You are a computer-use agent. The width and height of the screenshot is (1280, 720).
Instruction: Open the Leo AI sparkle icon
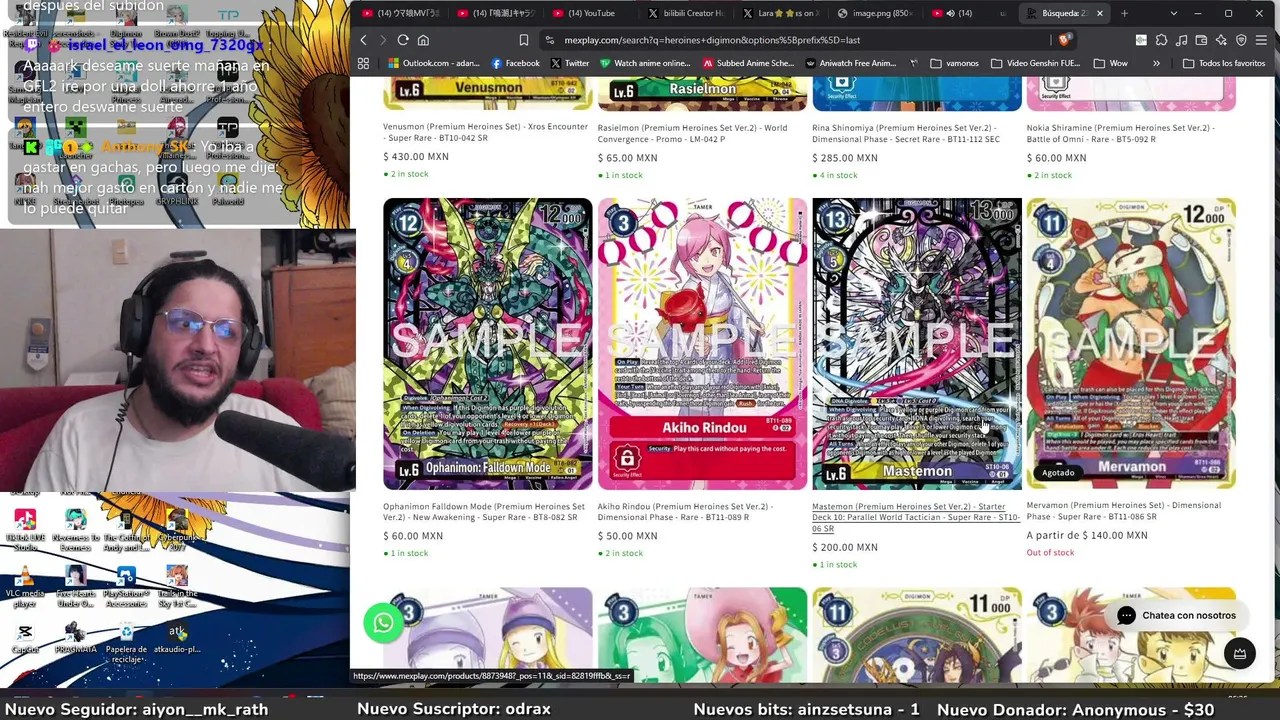(1221, 40)
